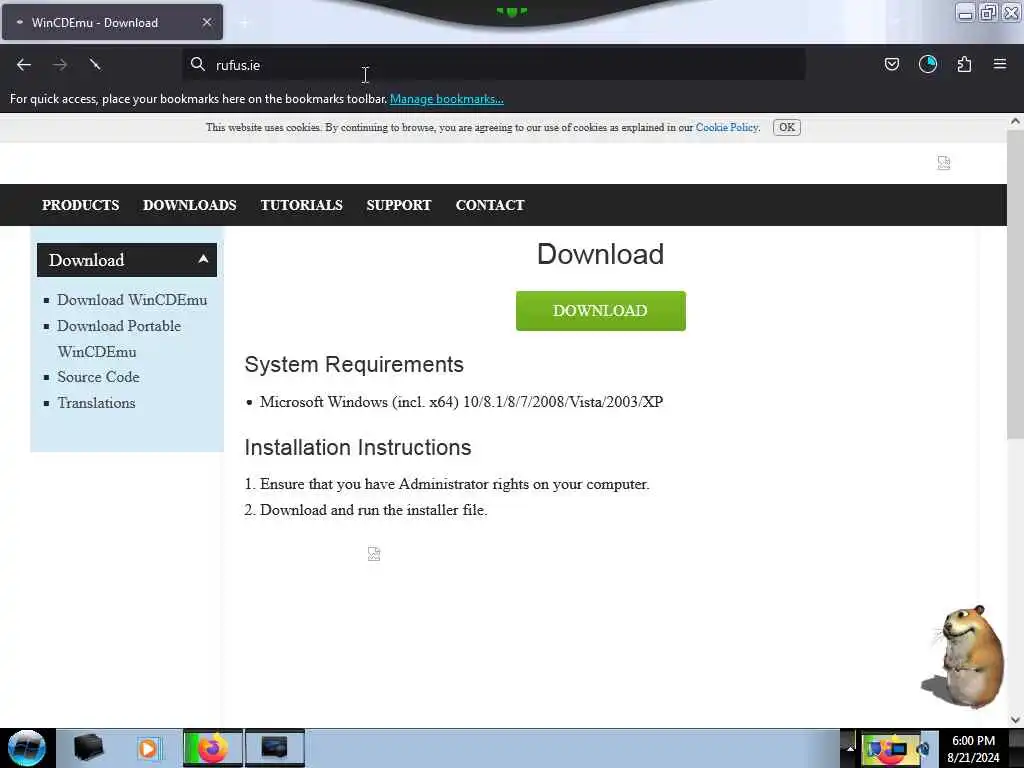Click the green DOWNLOAD button
This screenshot has width=1024, height=768.
point(600,311)
